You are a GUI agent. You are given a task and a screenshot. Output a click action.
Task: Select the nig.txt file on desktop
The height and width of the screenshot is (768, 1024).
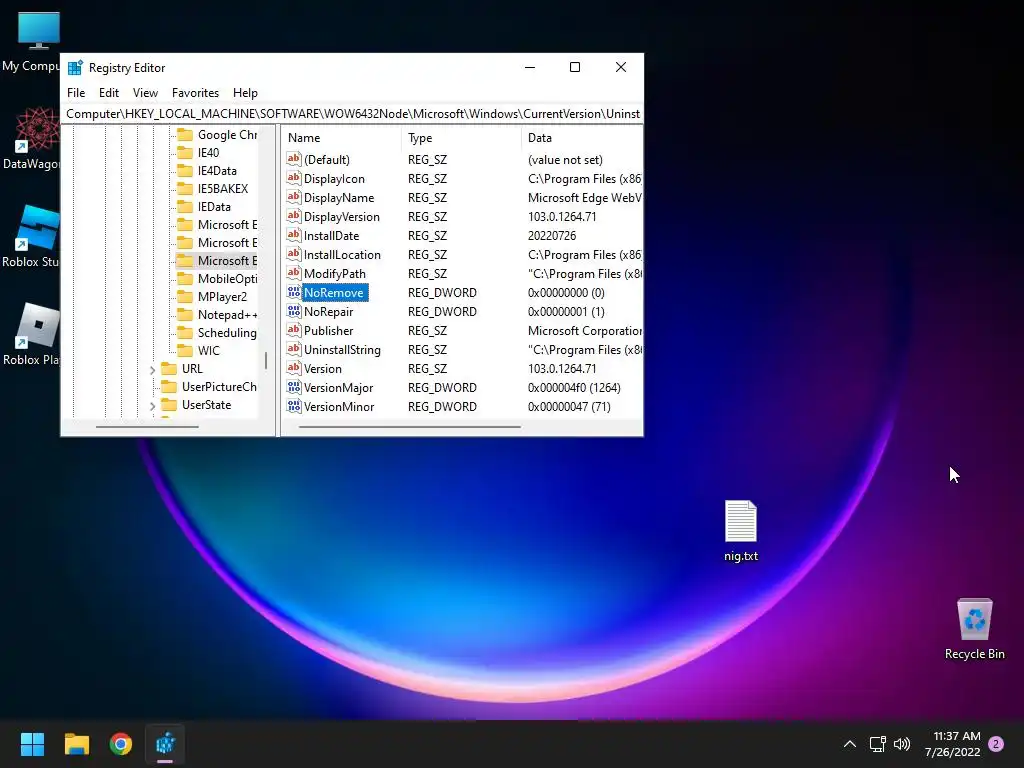pyautogui.click(x=741, y=530)
